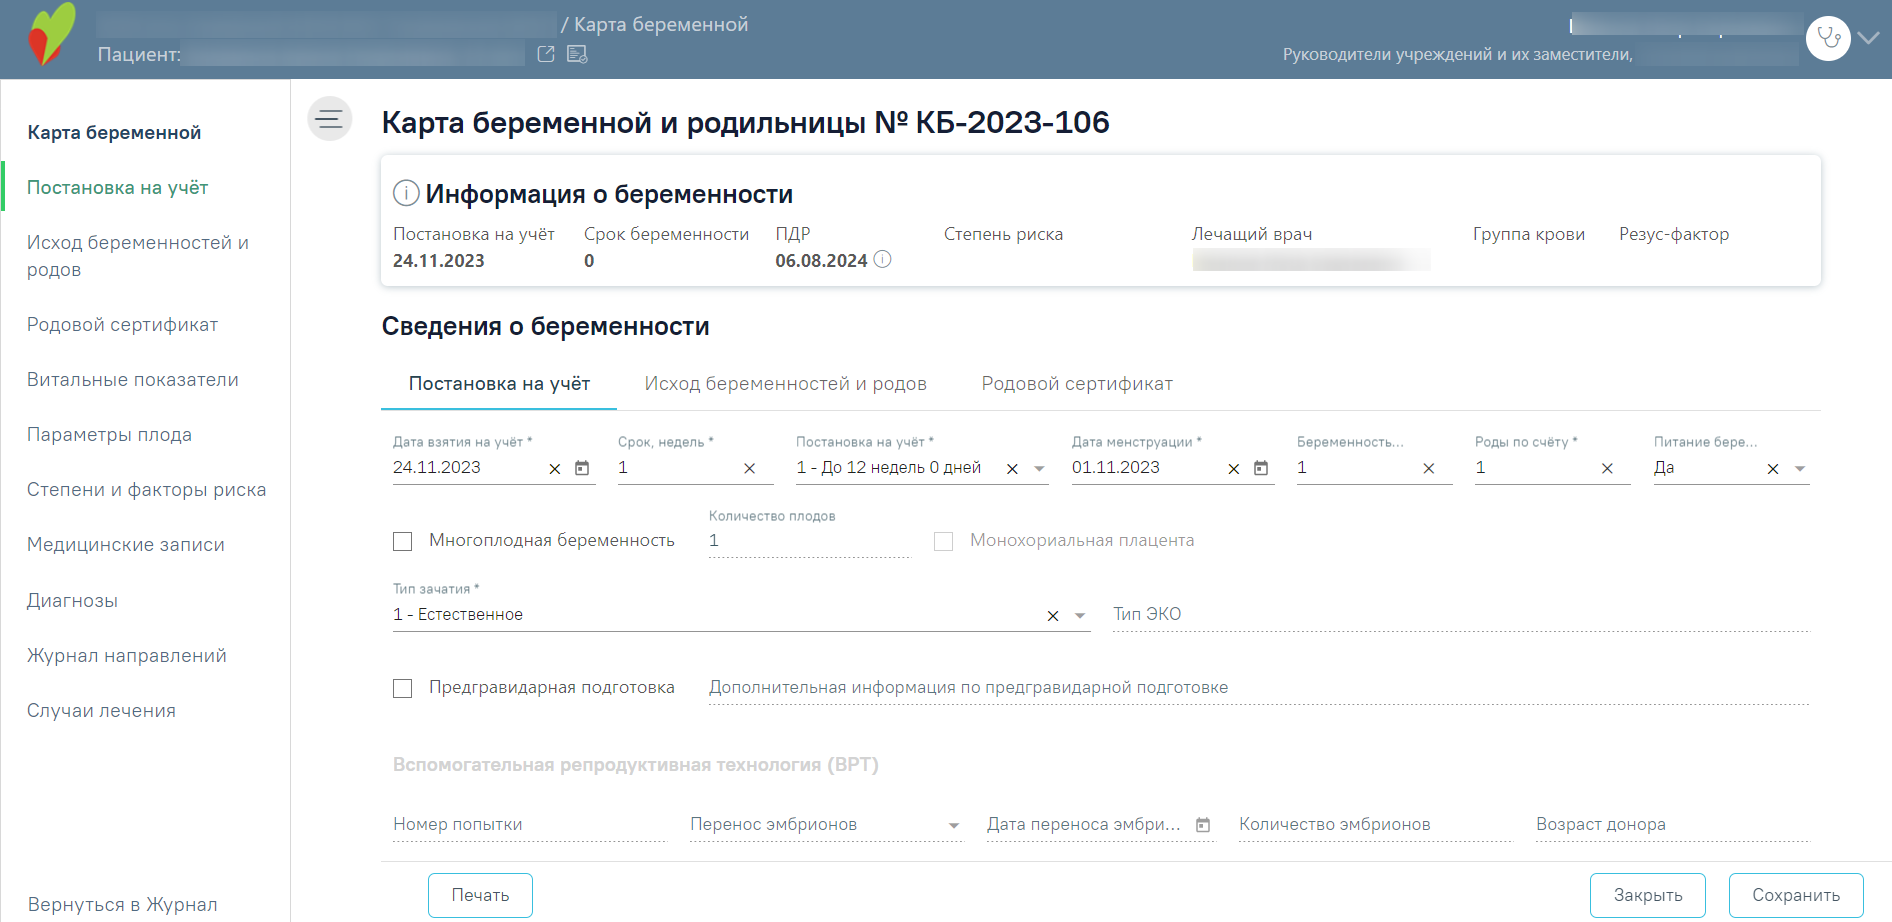
Task: Switch to Постановка на учёт tab
Action: pyautogui.click(x=499, y=384)
